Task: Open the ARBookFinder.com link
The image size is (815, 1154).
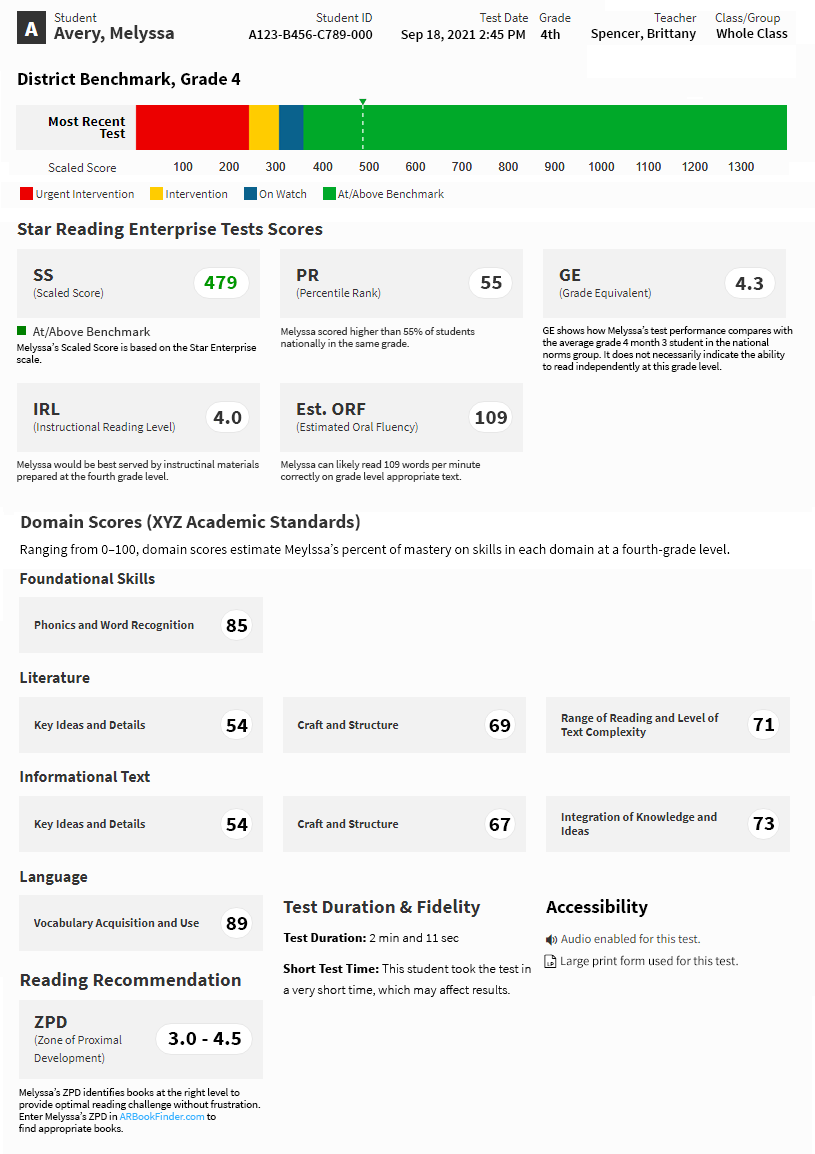Action: click(162, 1116)
